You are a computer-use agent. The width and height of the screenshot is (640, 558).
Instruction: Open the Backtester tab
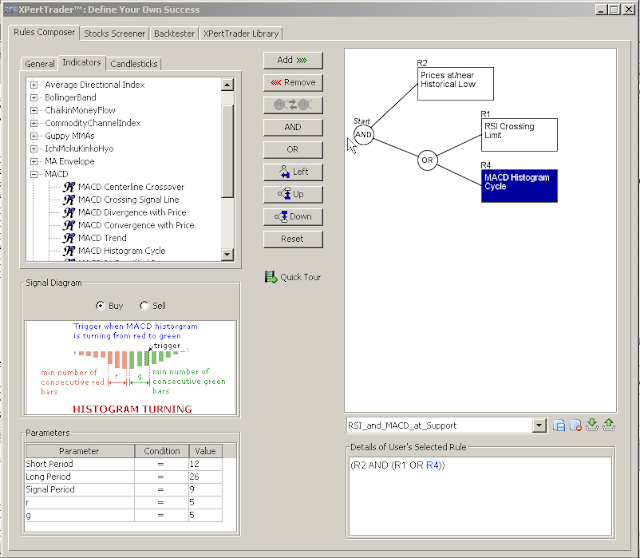click(174, 33)
